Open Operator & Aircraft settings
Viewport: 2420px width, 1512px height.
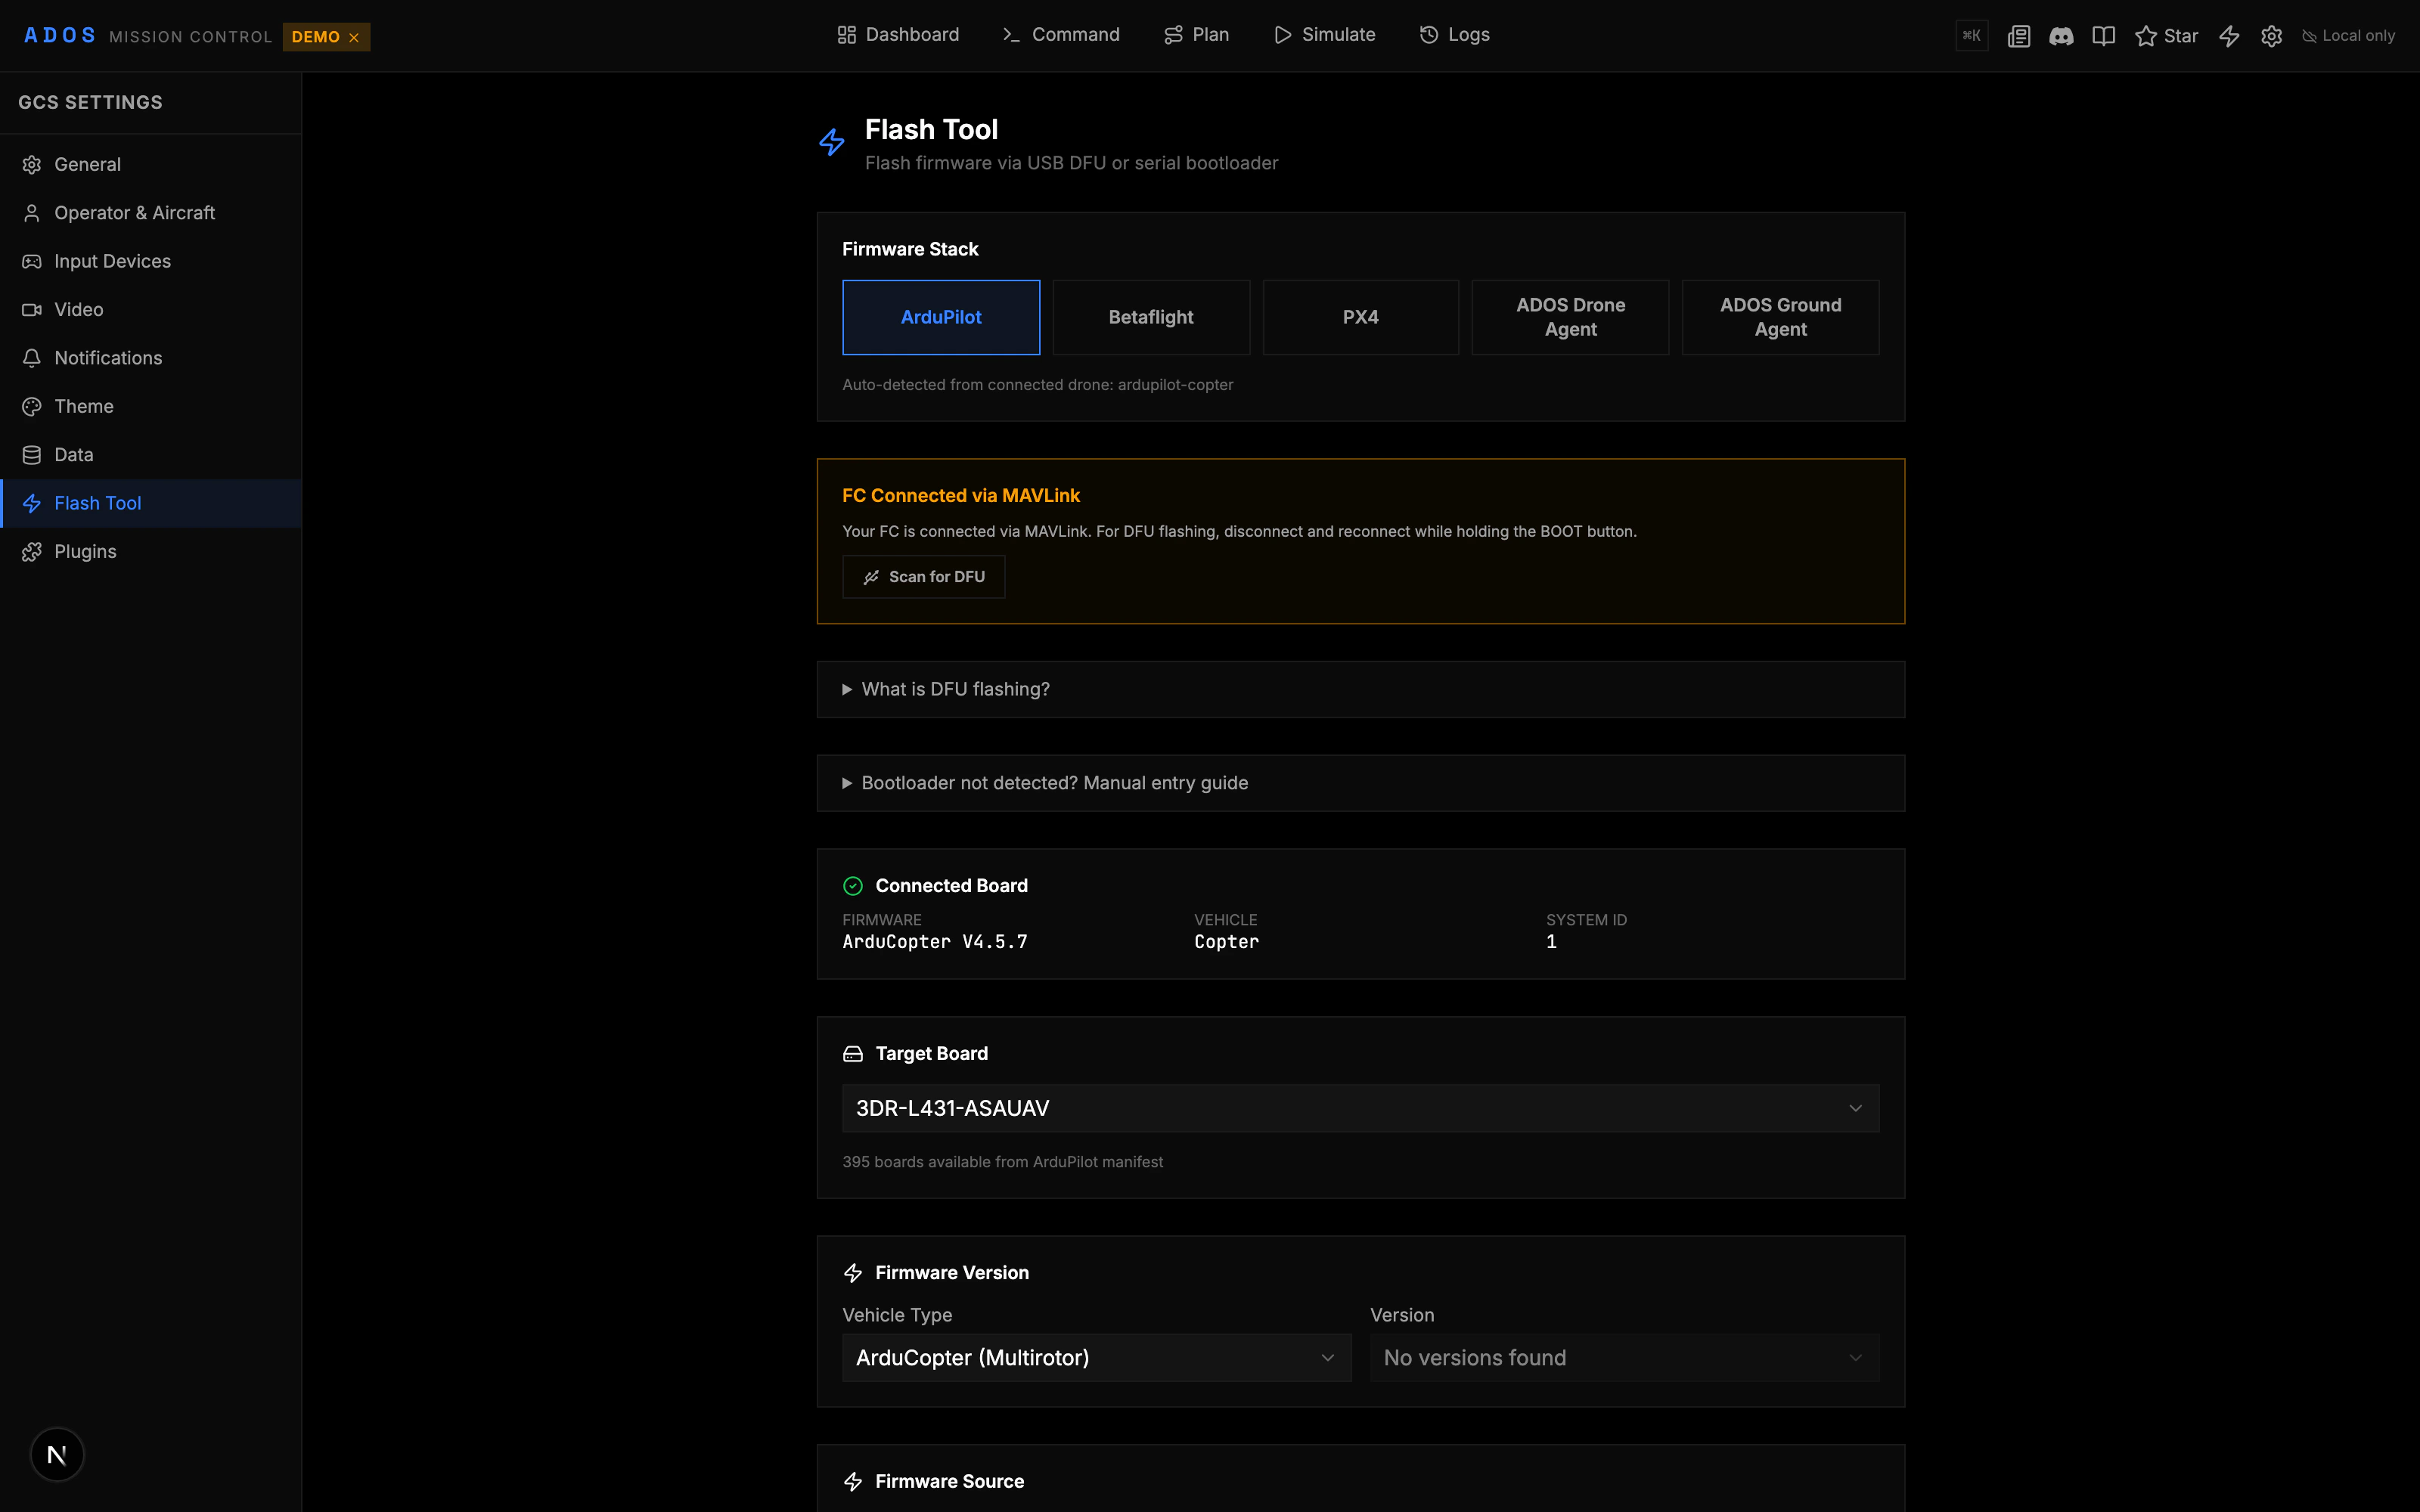(x=151, y=213)
